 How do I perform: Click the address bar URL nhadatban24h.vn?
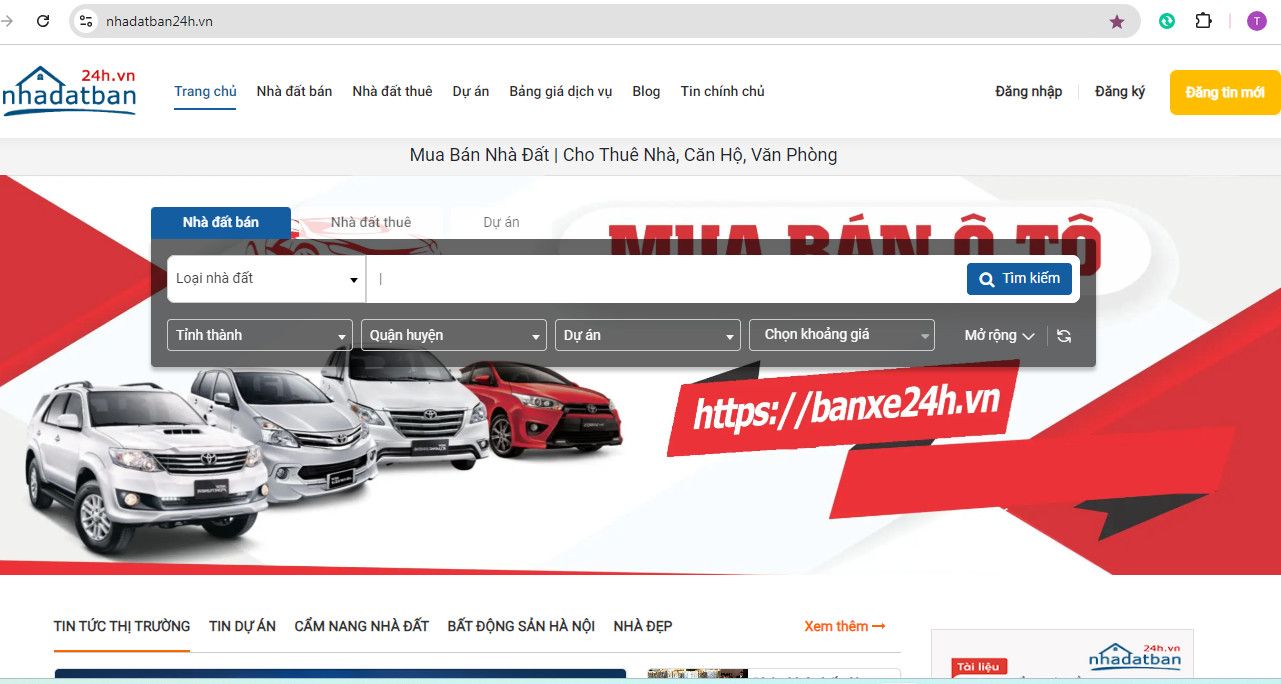(x=159, y=21)
